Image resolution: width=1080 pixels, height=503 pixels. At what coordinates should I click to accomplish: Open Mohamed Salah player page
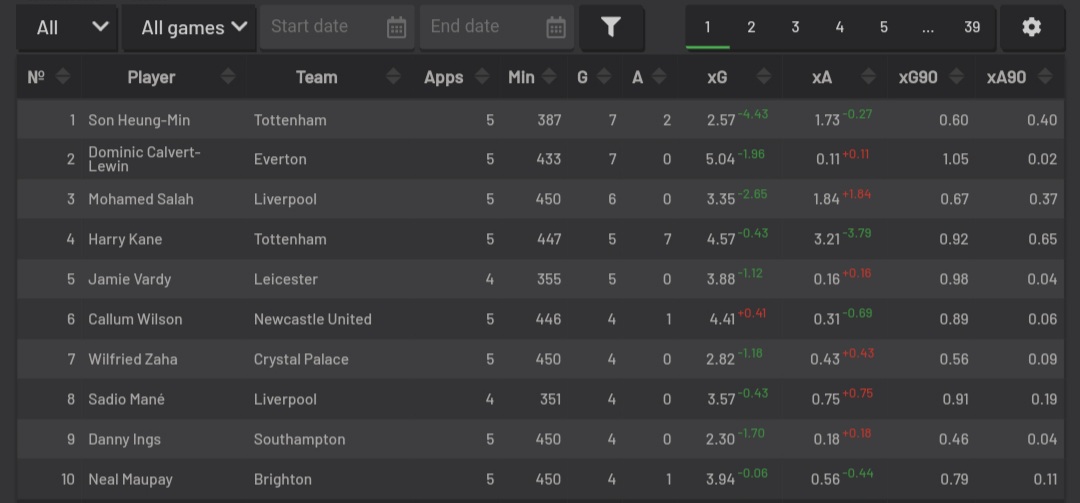point(141,199)
